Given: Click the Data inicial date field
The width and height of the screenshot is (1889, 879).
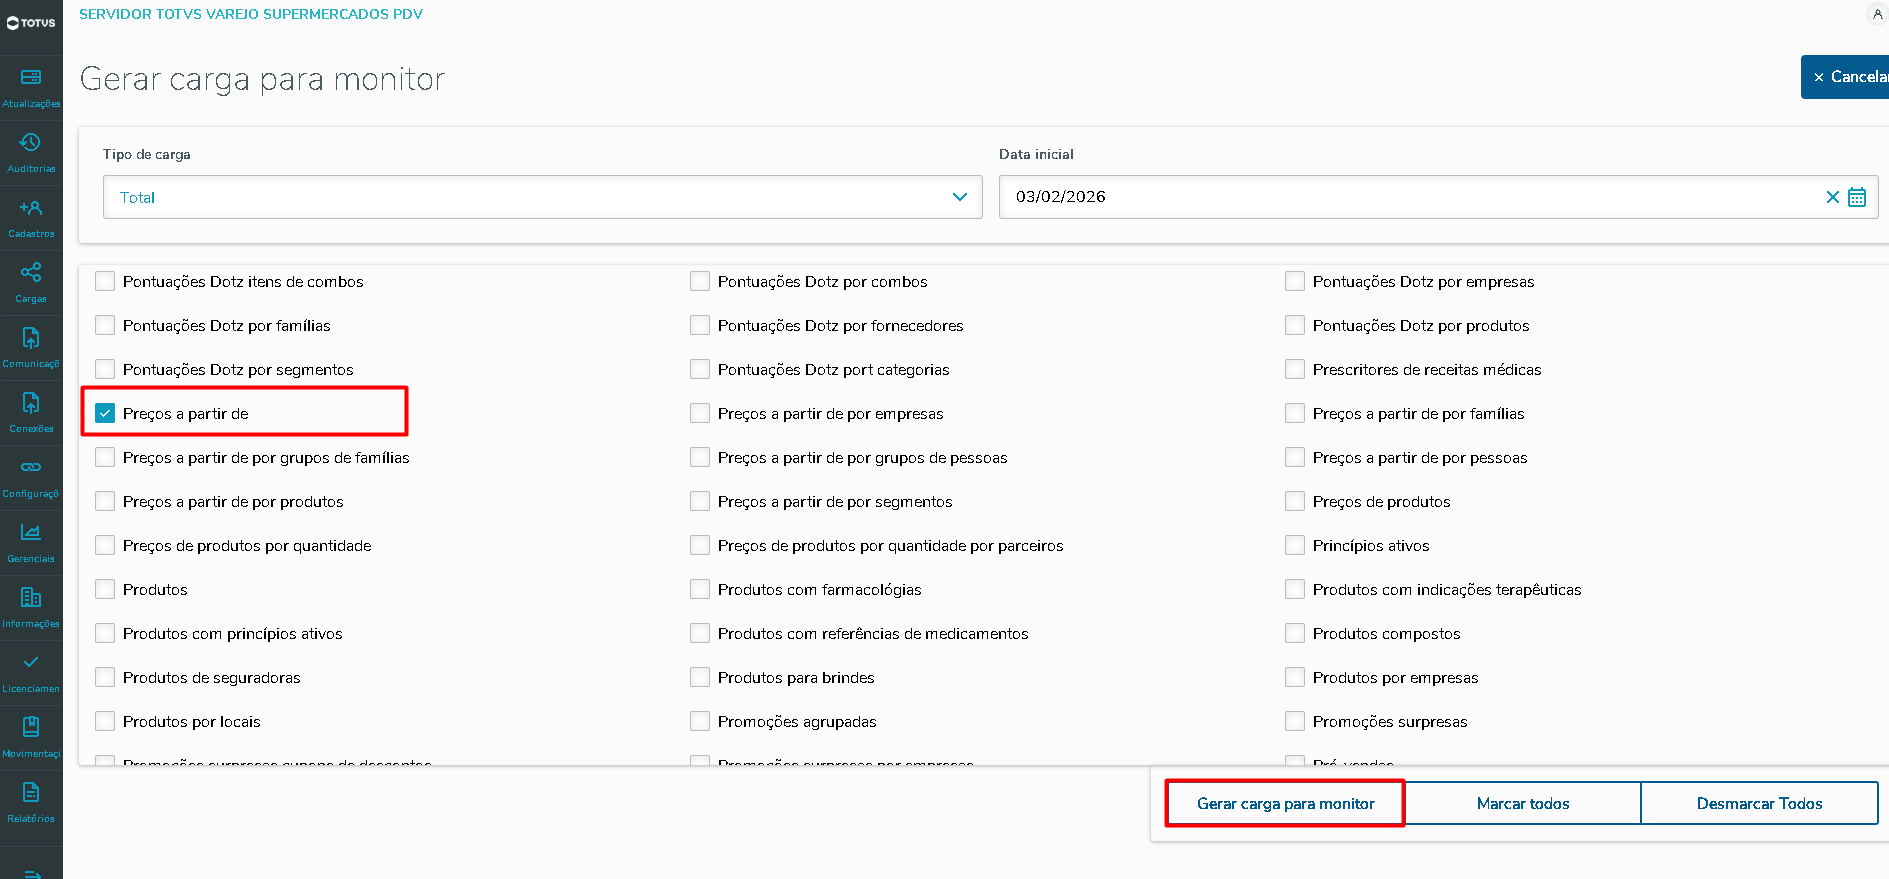Looking at the screenshot, I should 1400,197.
